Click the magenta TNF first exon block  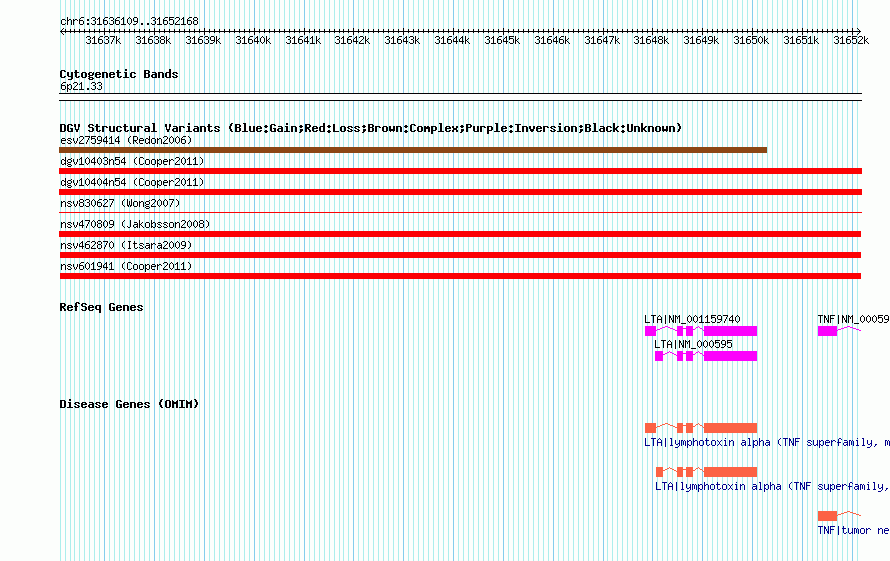click(827, 331)
